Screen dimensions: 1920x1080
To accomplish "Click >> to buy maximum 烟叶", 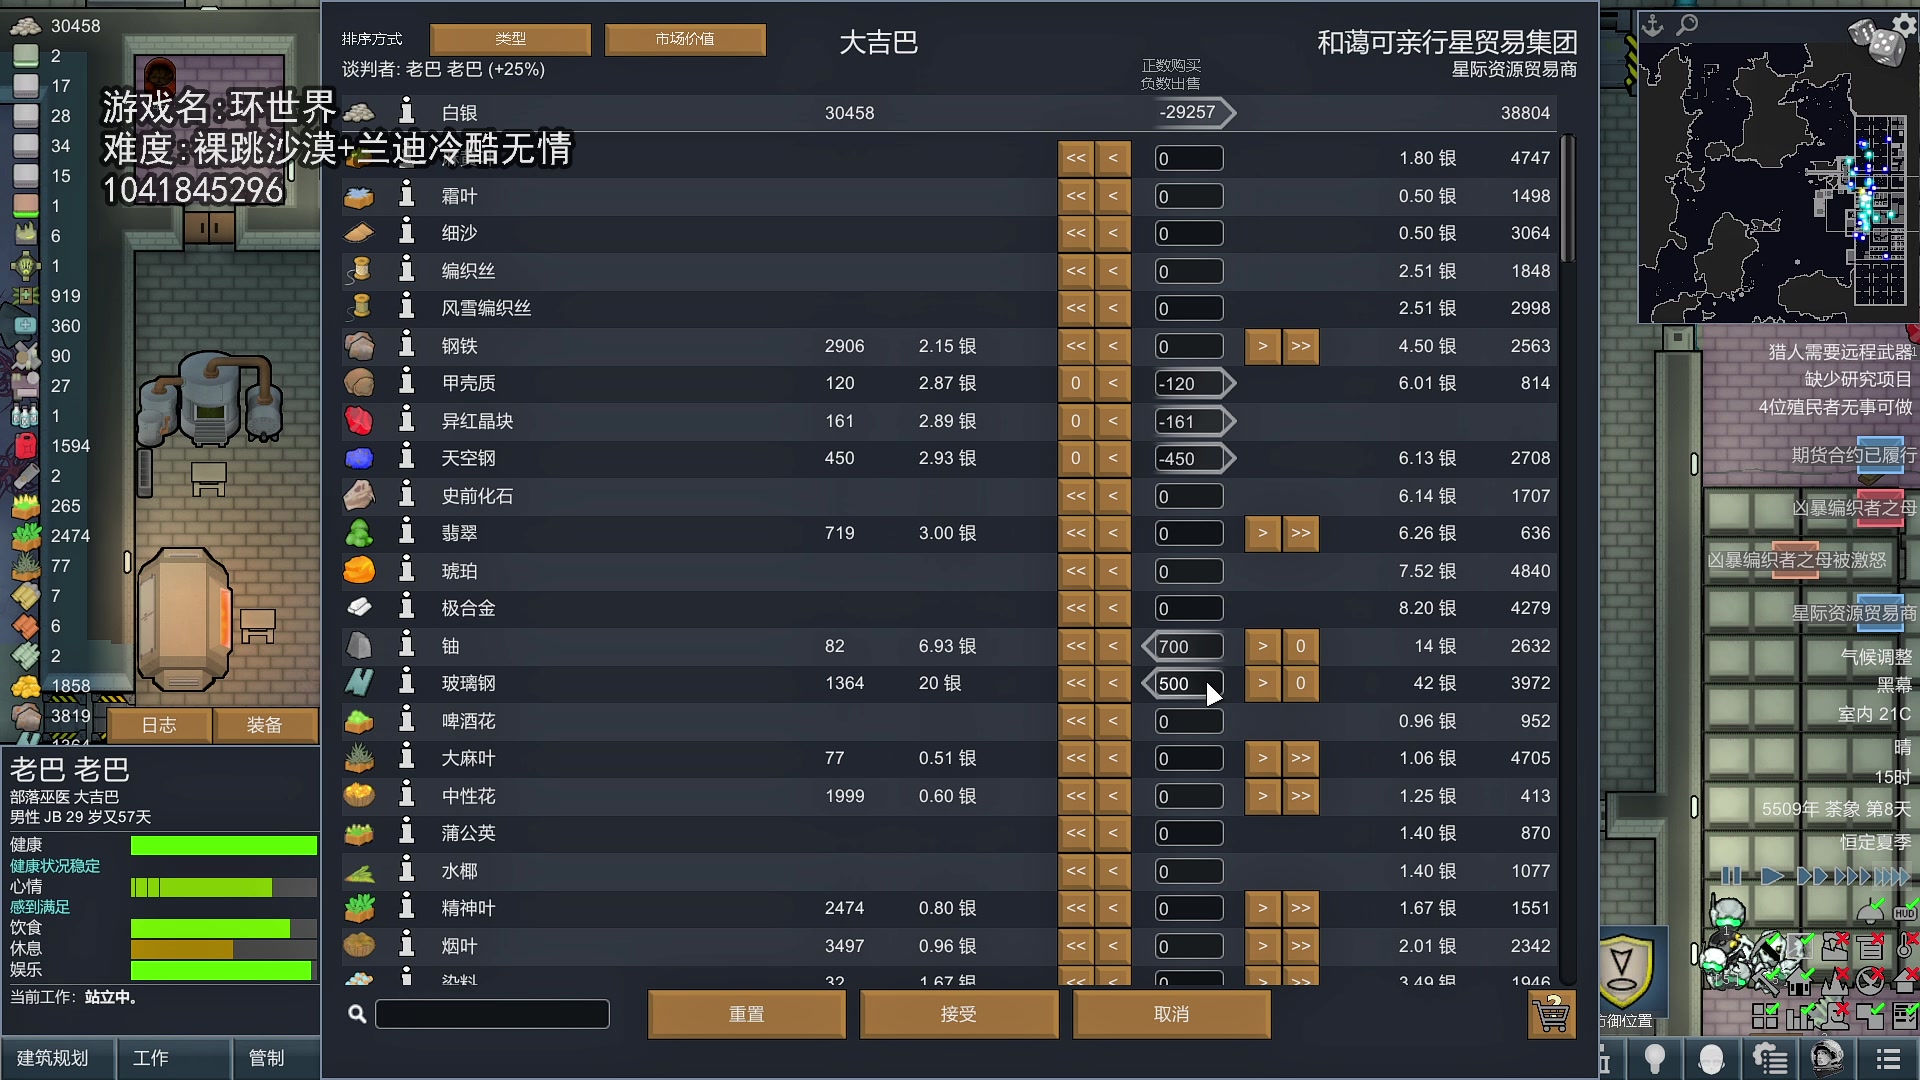I will pyautogui.click(x=1301, y=946).
